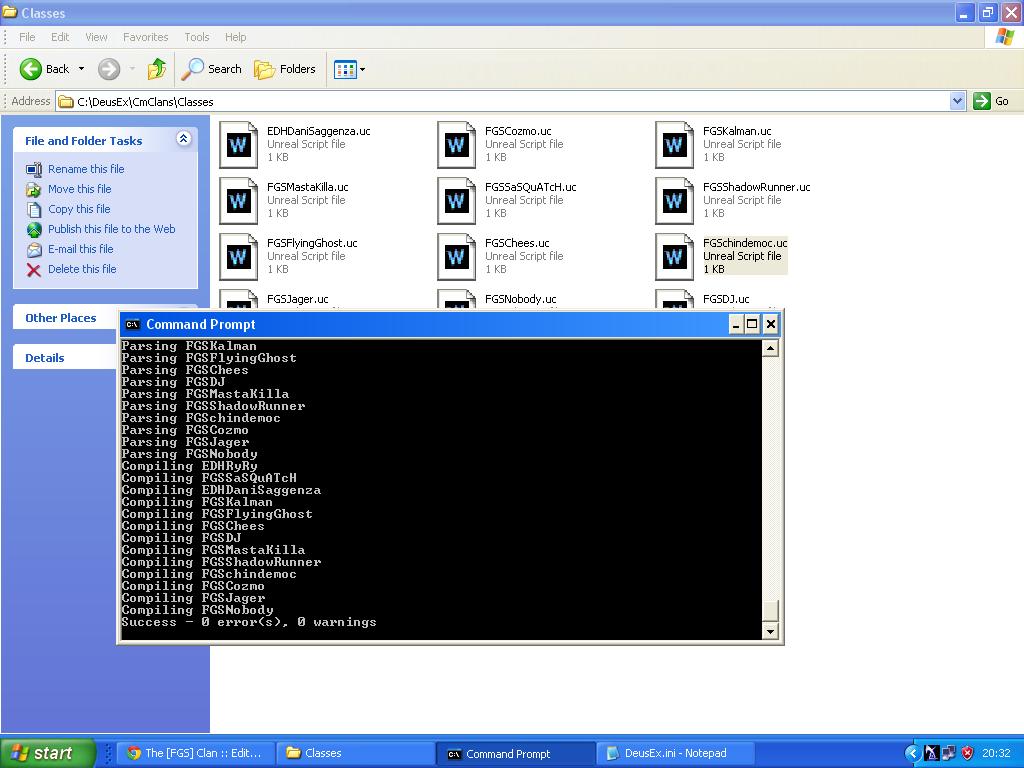
Task: Click the Start button on taskbar
Action: coord(47,753)
